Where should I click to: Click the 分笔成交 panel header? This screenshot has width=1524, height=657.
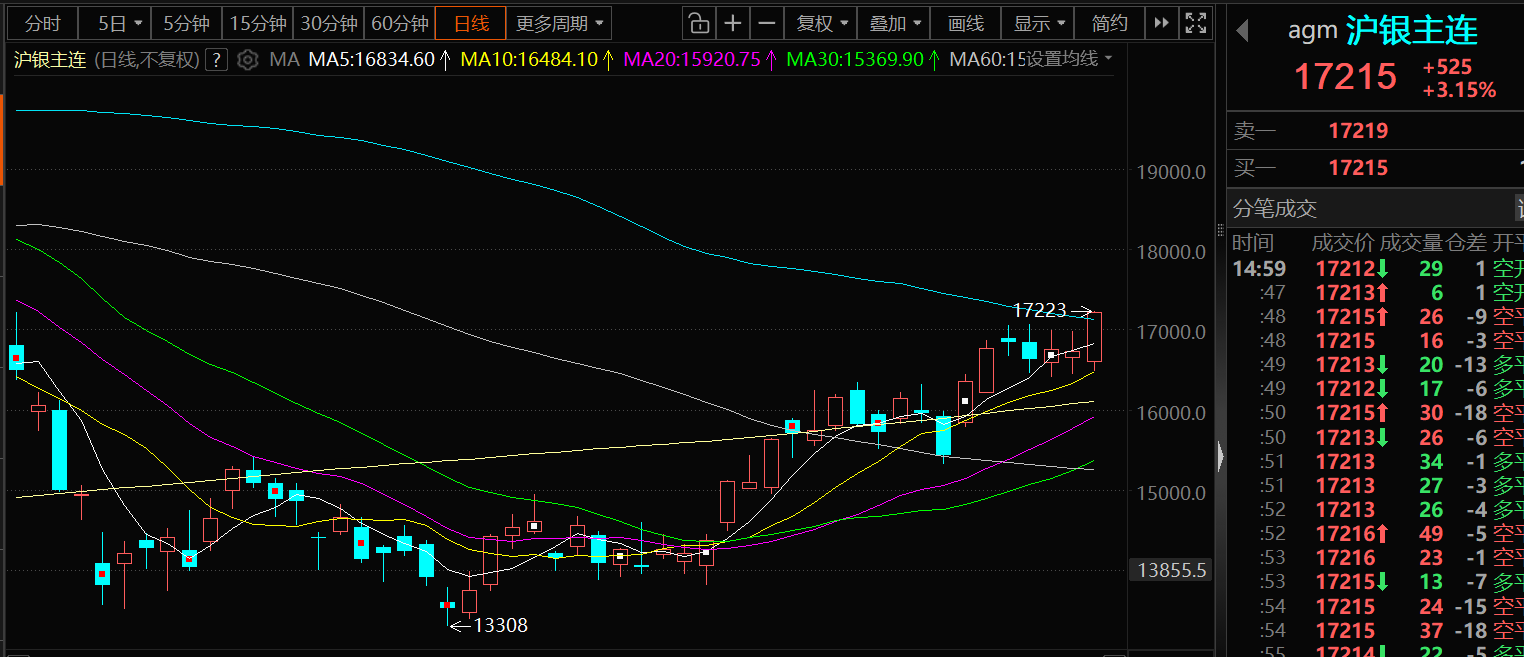tap(1275, 208)
